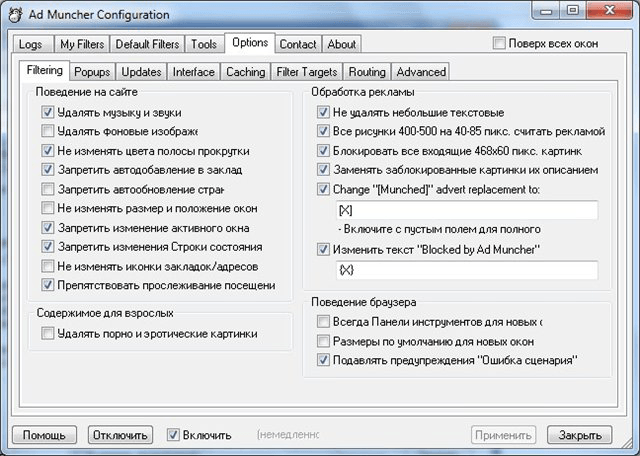Toggle 'Все рисунки 400-500 на 40-85 пикс.' checkbox
This screenshot has width=640, height=456.
[x=323, y=131]
